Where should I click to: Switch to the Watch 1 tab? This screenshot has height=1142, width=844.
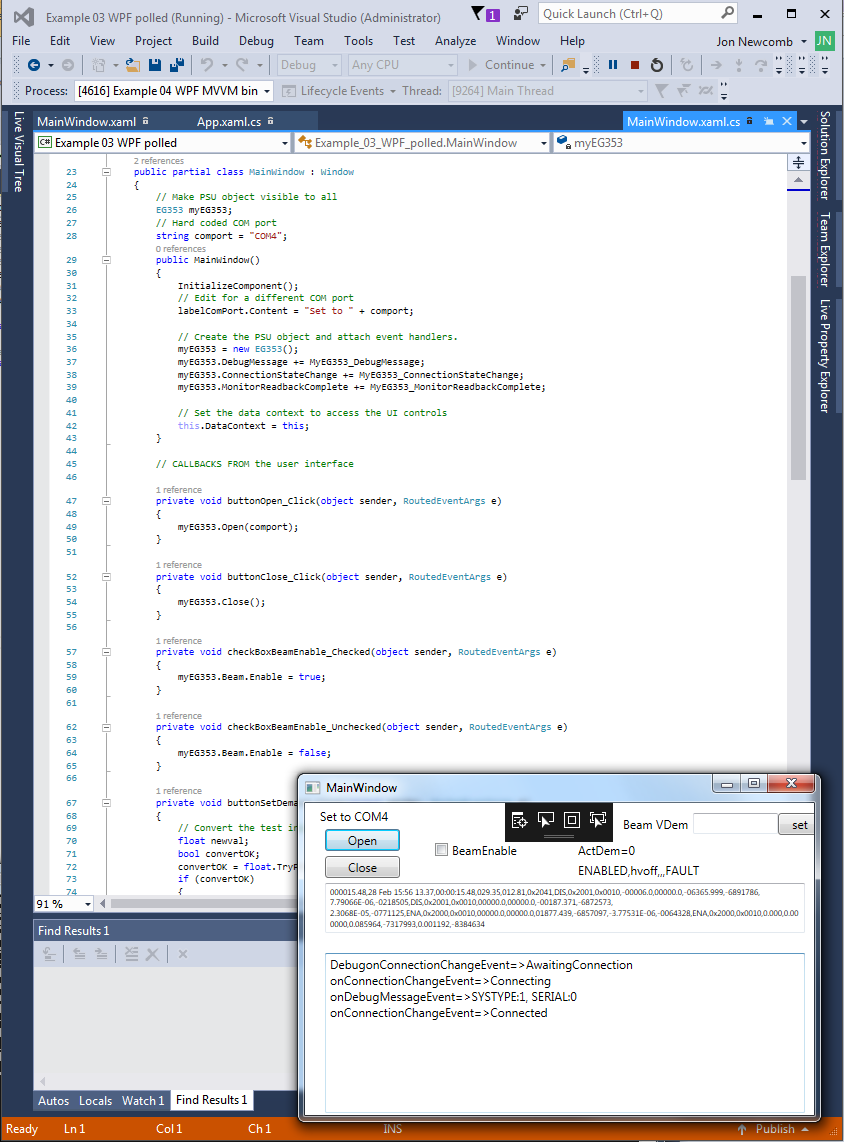click(143, 1100)
